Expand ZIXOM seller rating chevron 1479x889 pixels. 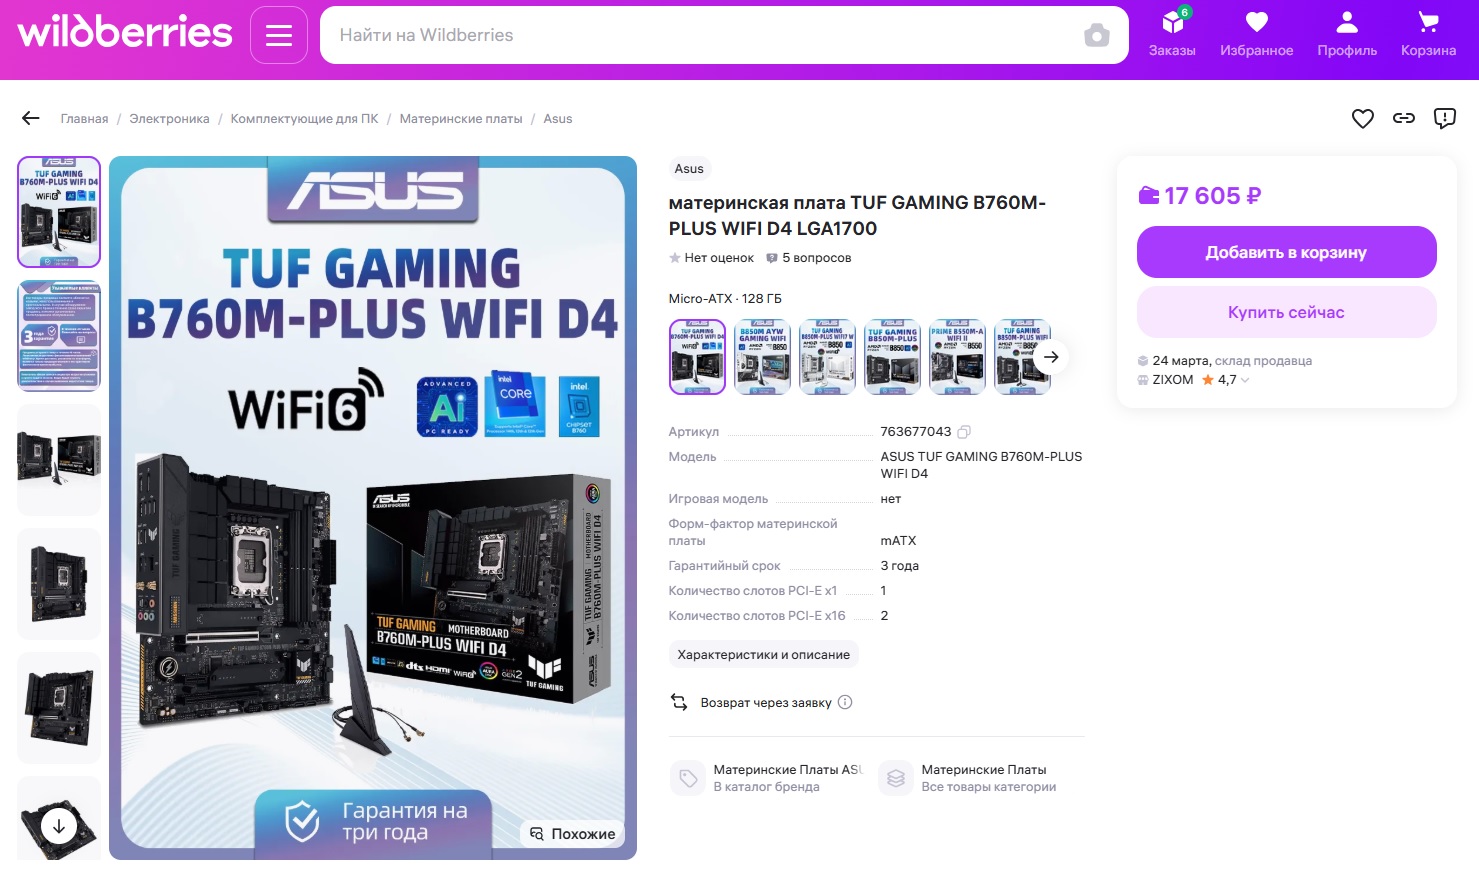(1245, 380)
